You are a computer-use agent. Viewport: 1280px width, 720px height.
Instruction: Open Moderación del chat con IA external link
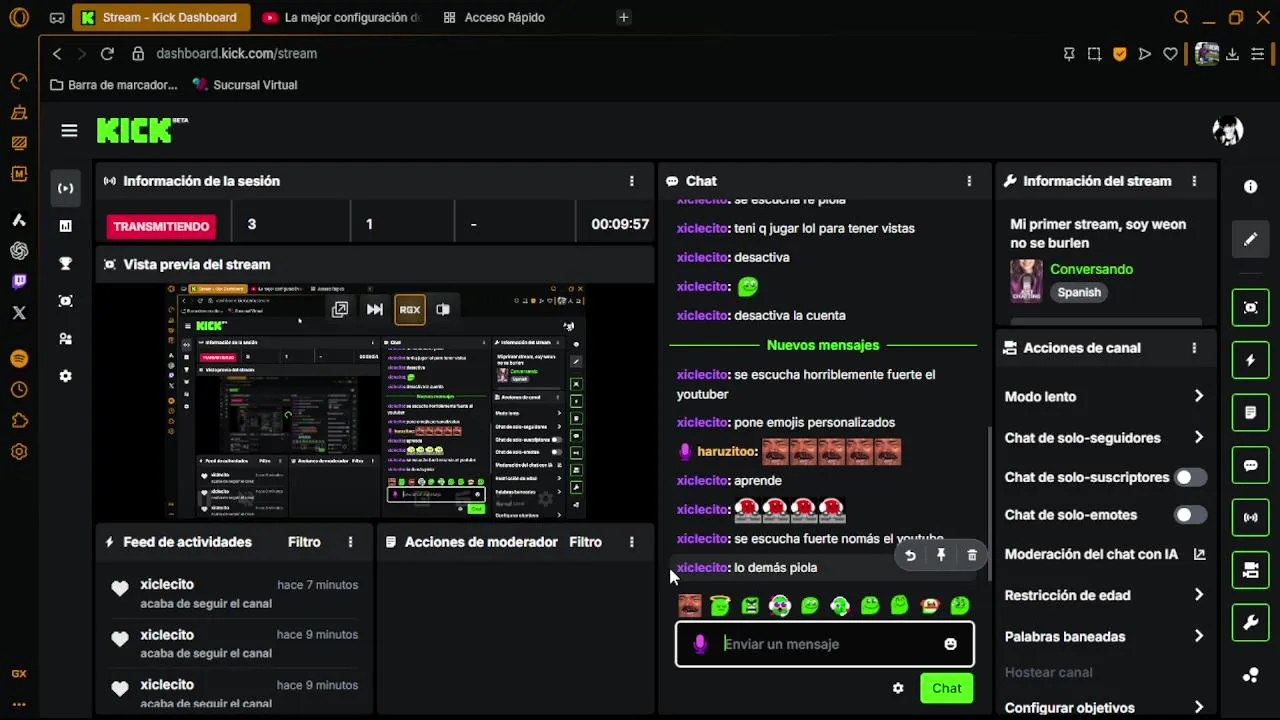coord(1199,554)
